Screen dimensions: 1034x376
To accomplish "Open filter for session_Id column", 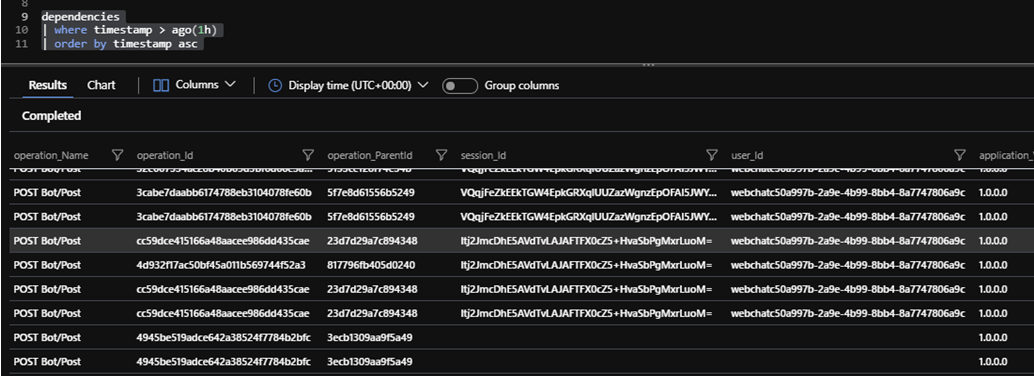I will 712,155.
